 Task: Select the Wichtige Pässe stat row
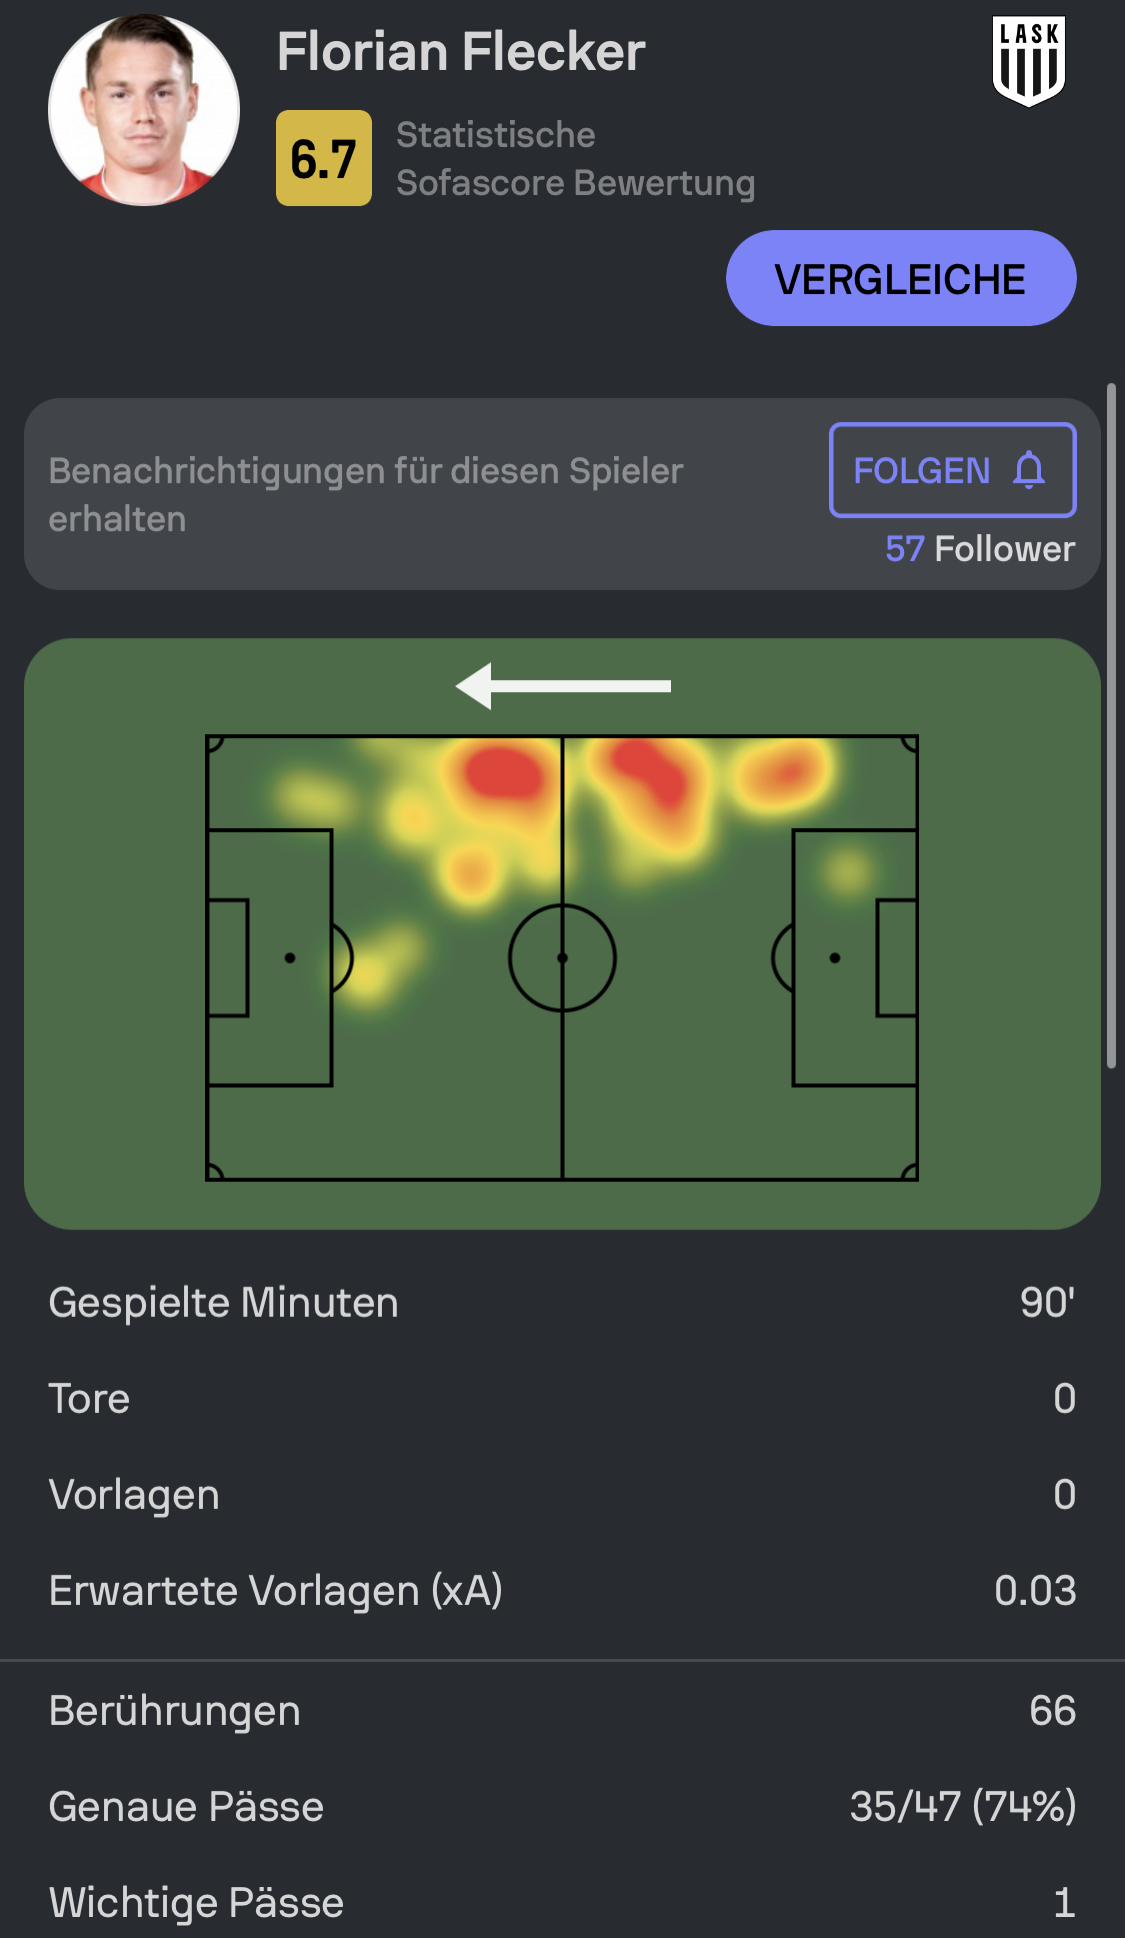[x=562, y=1902]
